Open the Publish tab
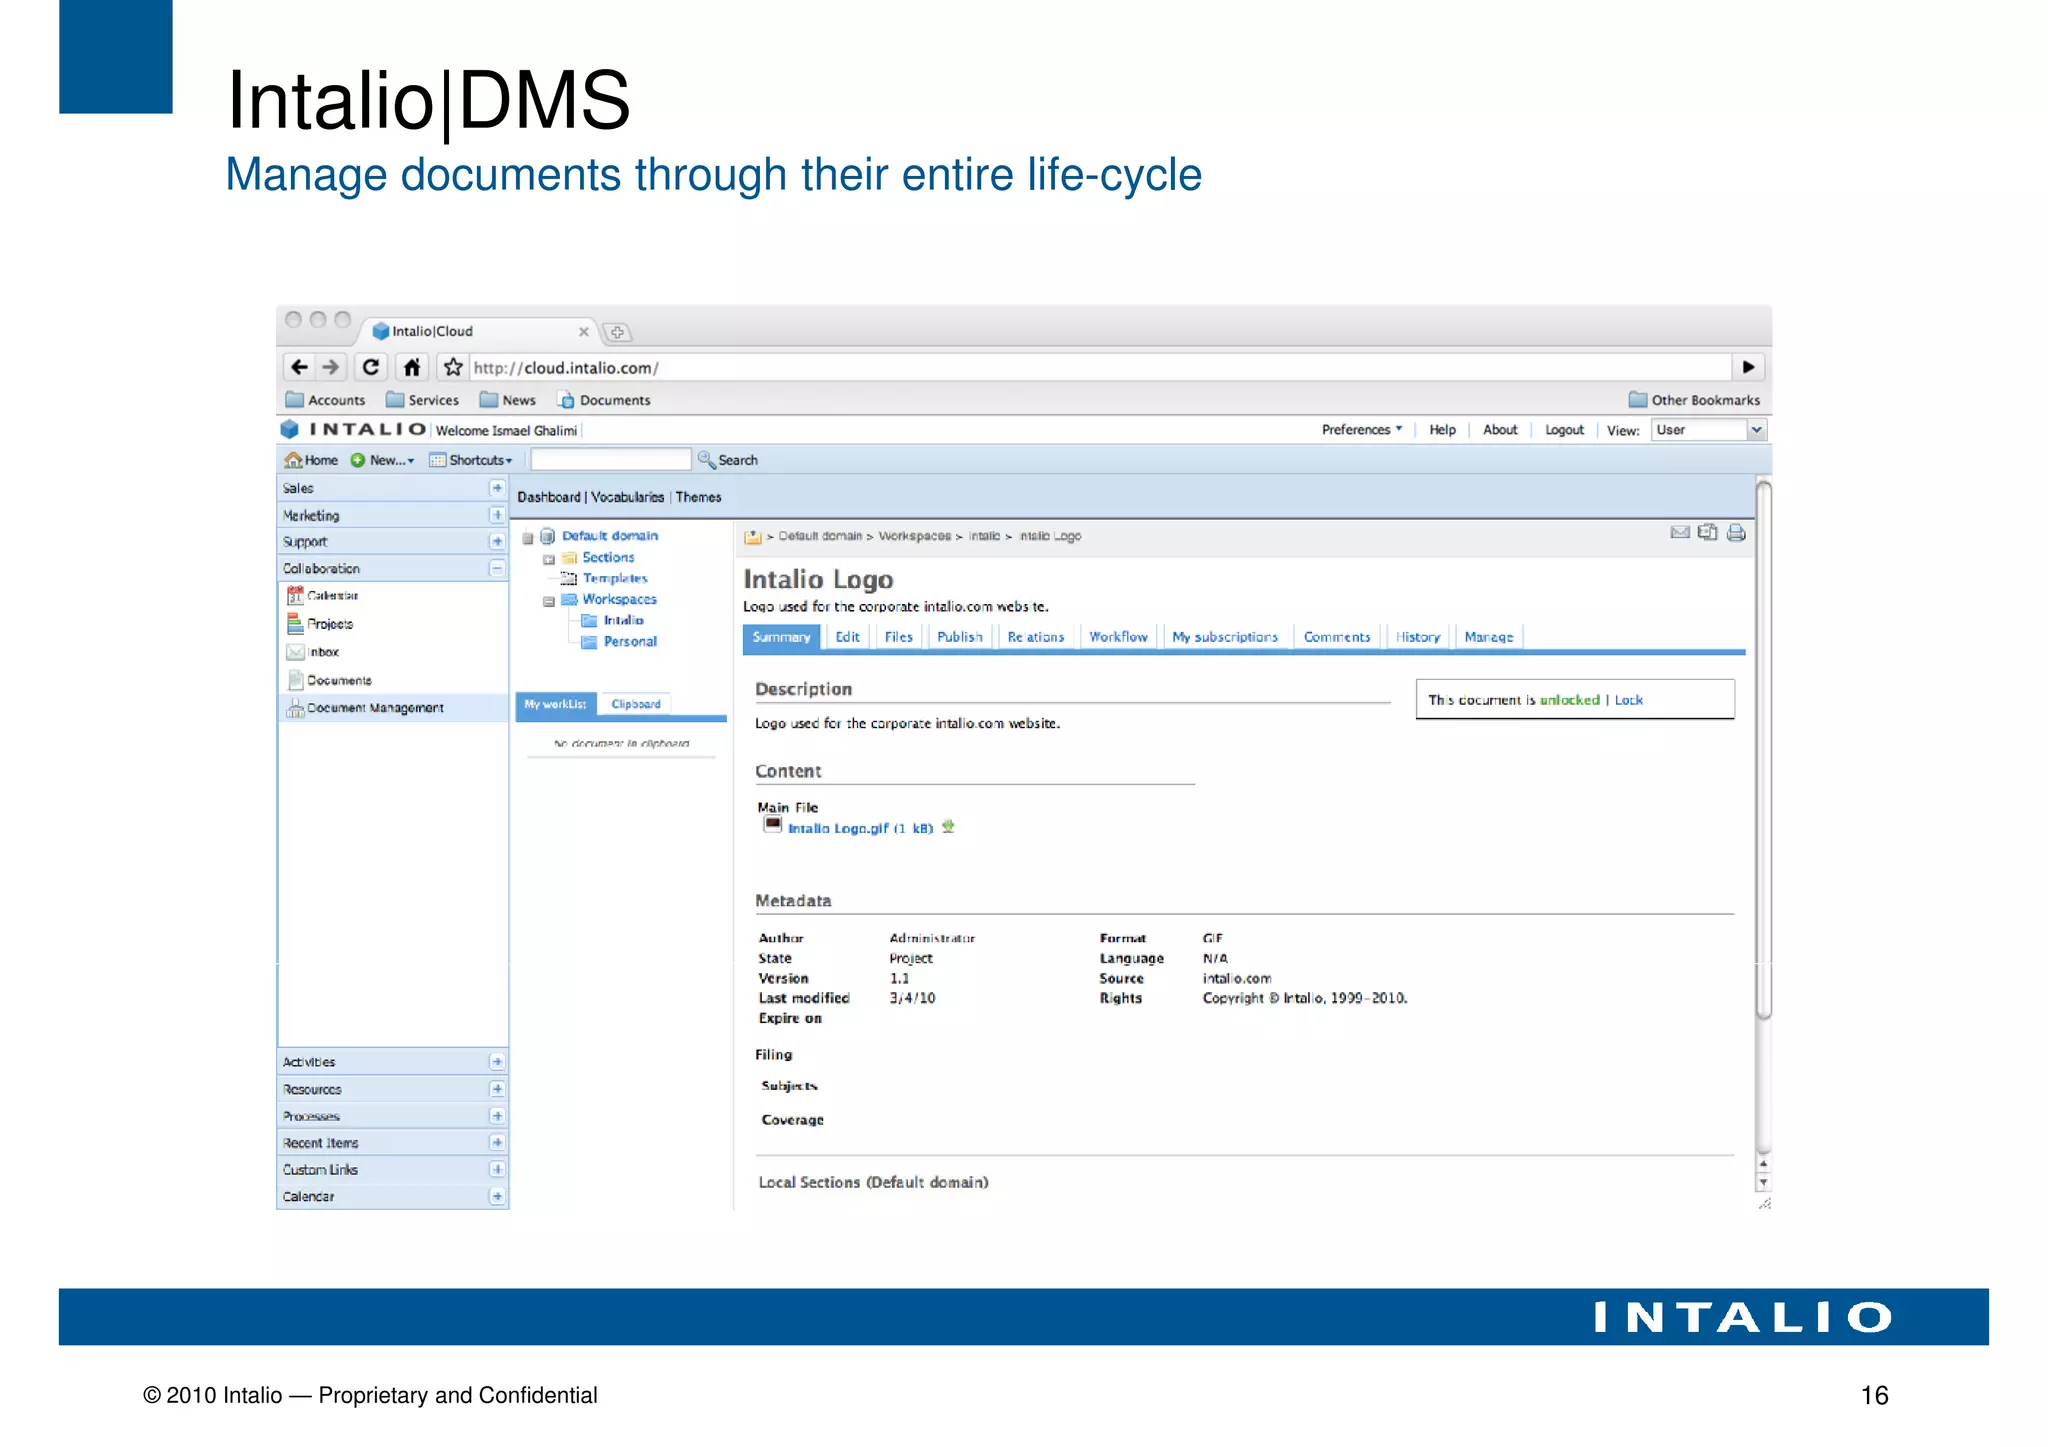The image size is (2048, 1447). (x=959, y=637)
